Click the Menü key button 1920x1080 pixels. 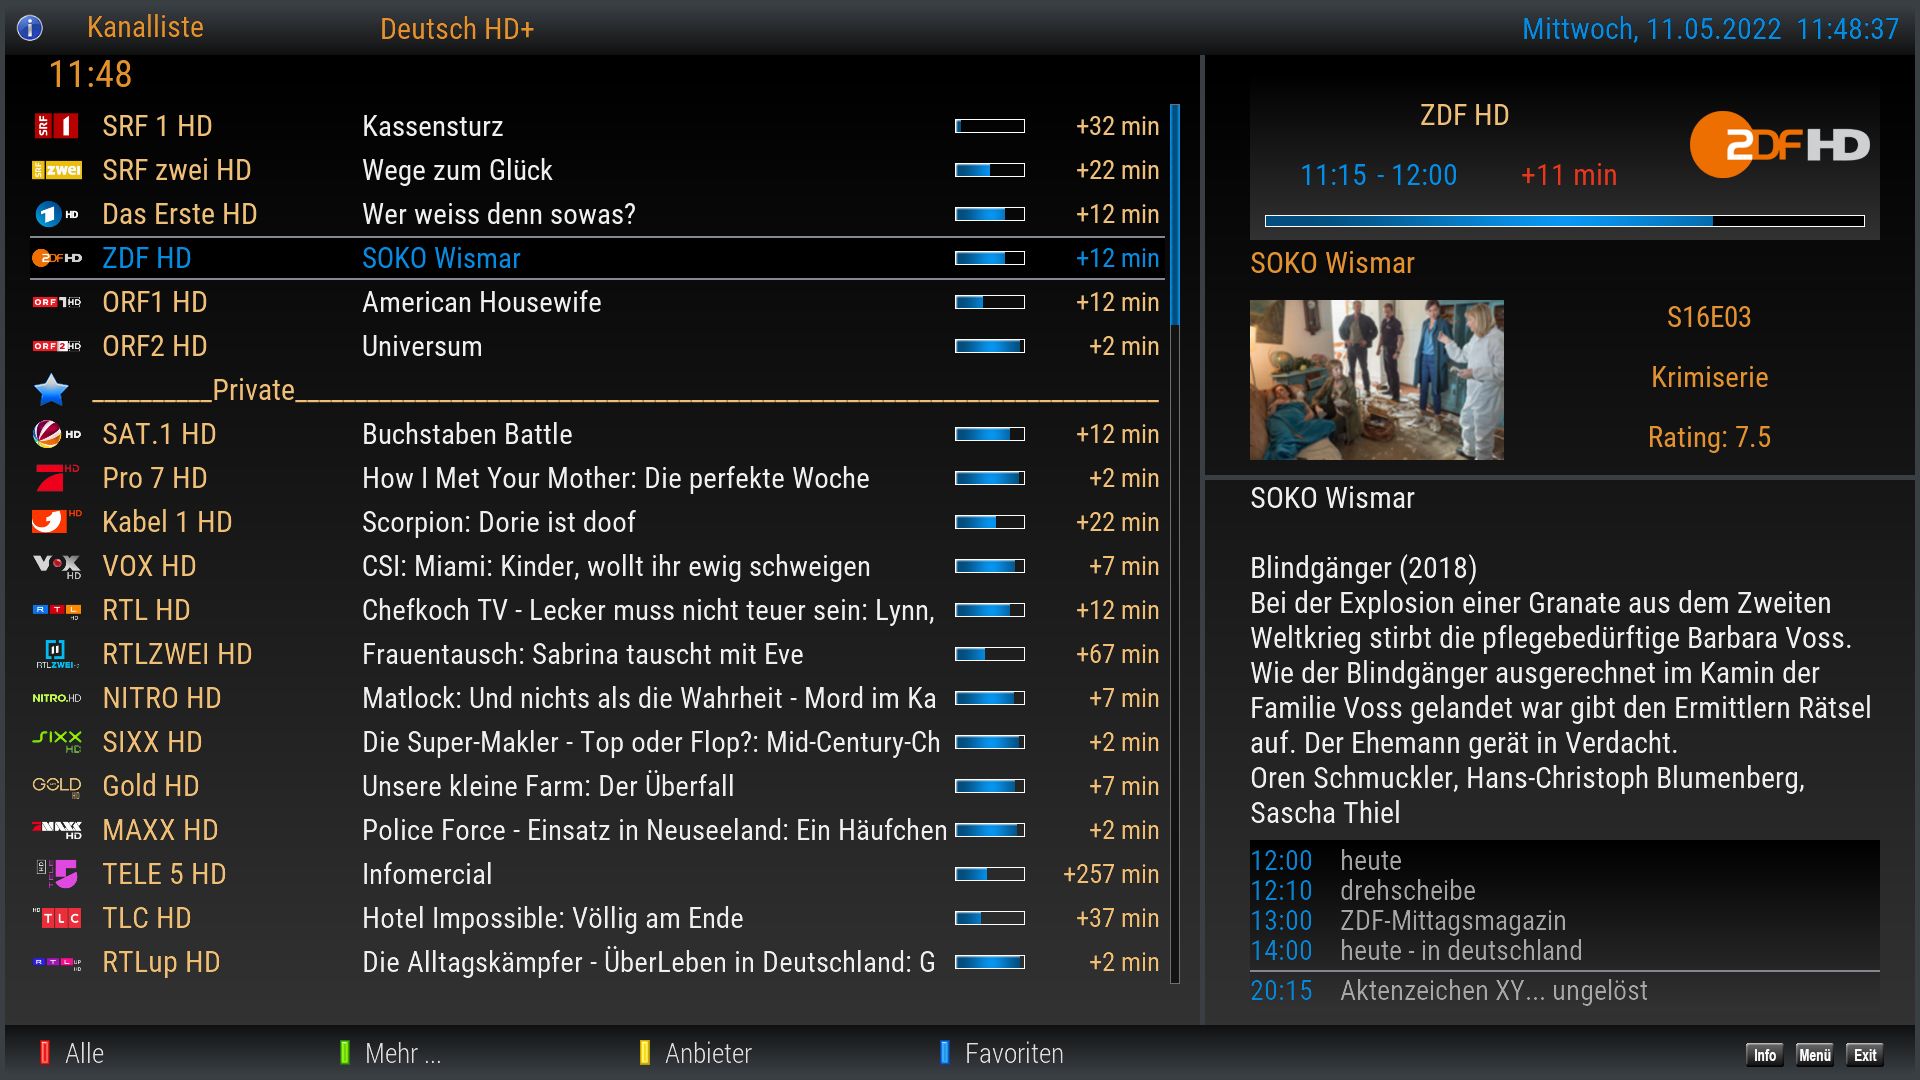click(1814, 1055)
